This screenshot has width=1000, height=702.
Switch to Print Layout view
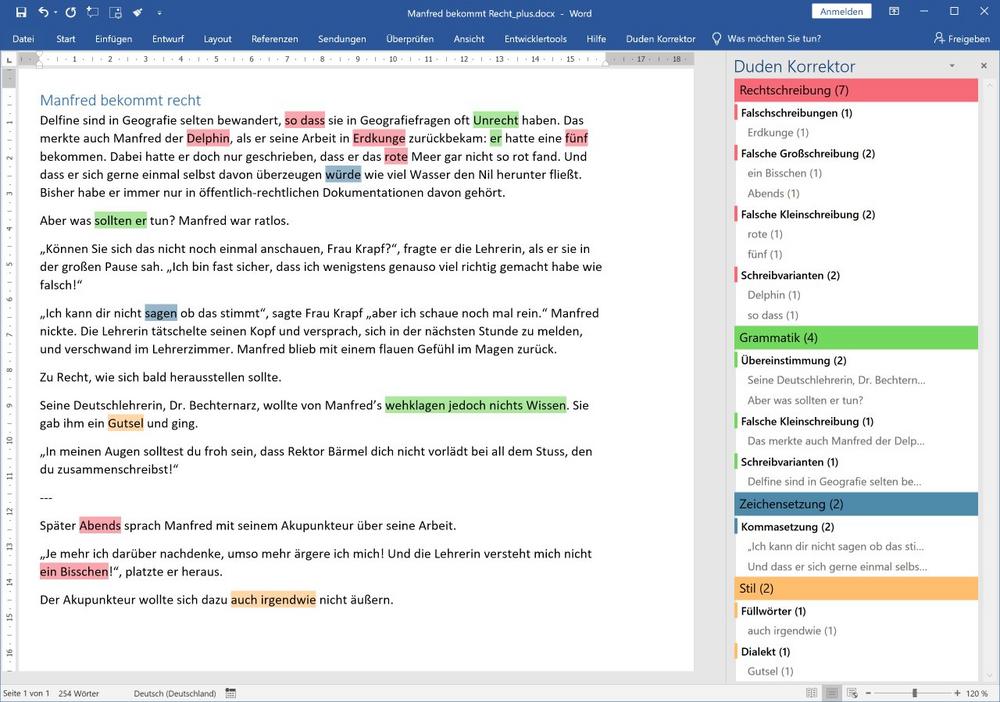tap(830, 693)
